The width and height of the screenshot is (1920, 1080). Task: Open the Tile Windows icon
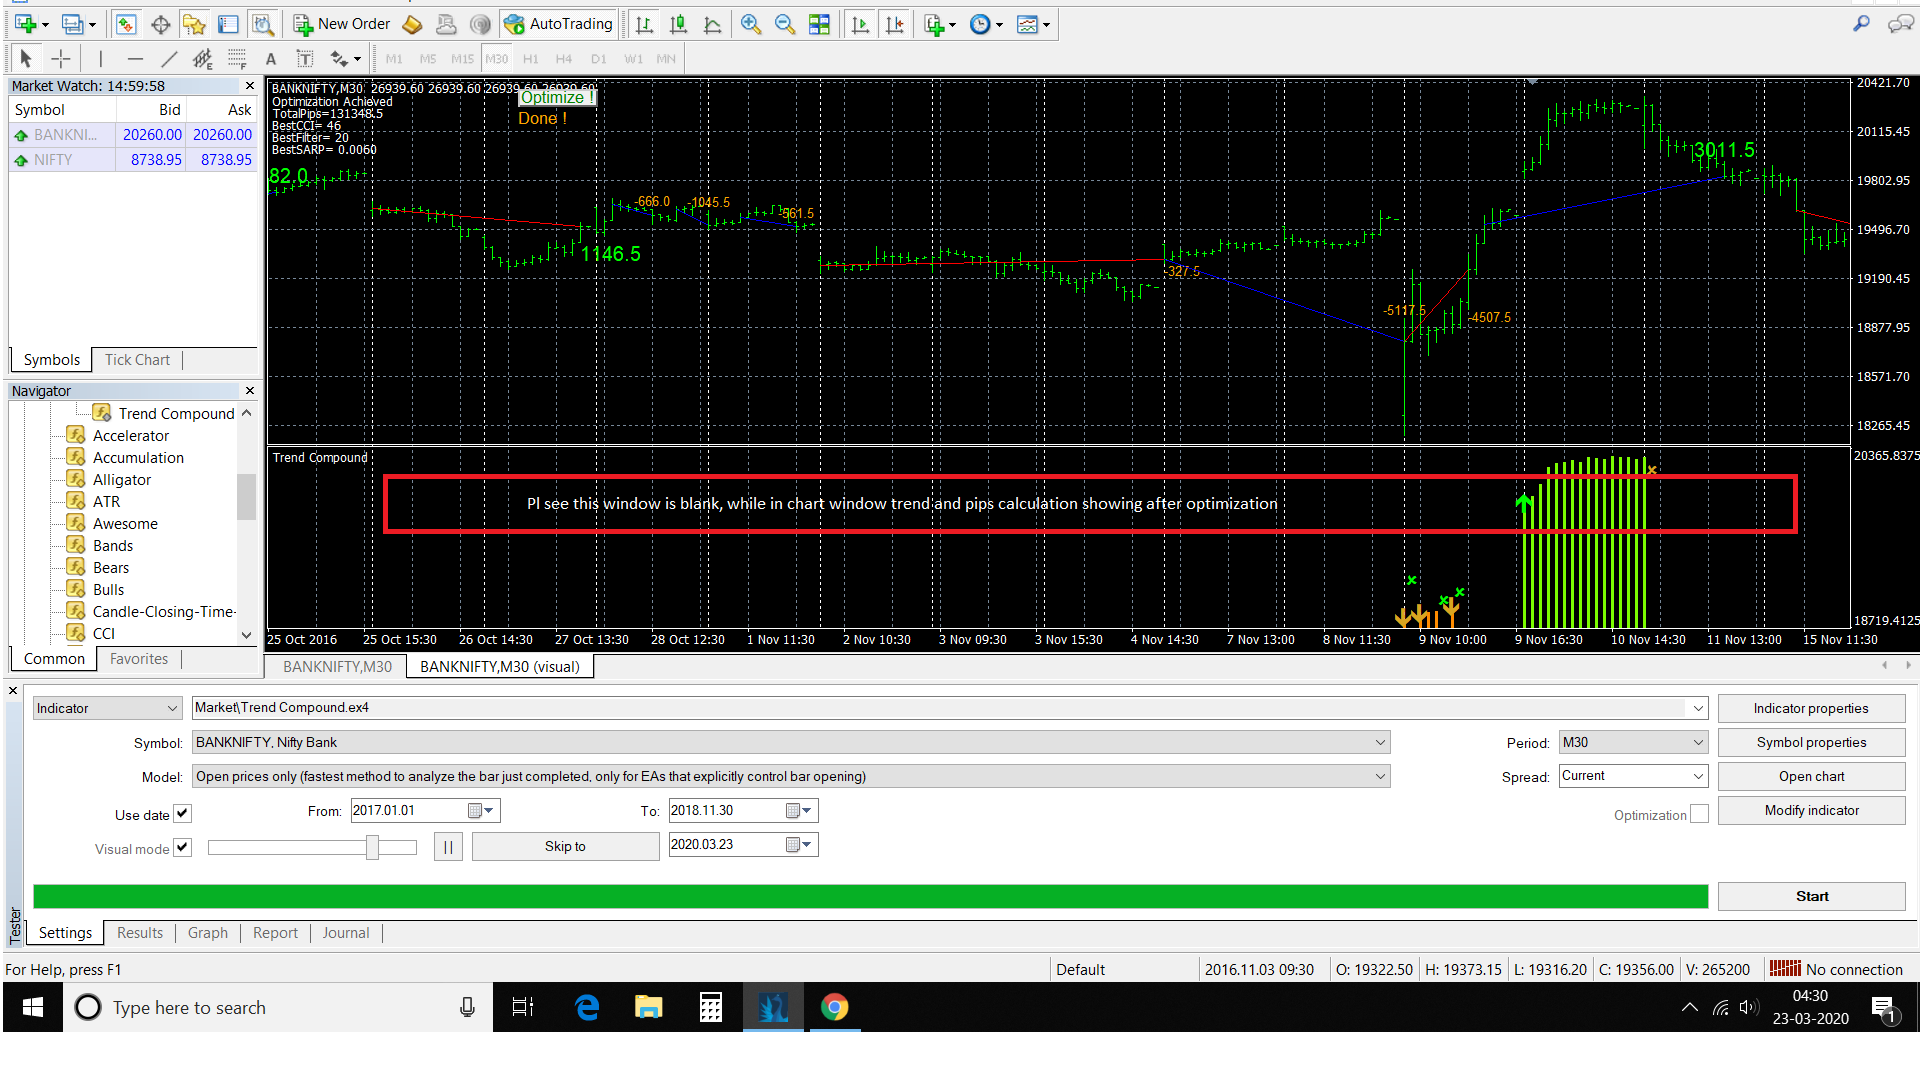point(819,25)
